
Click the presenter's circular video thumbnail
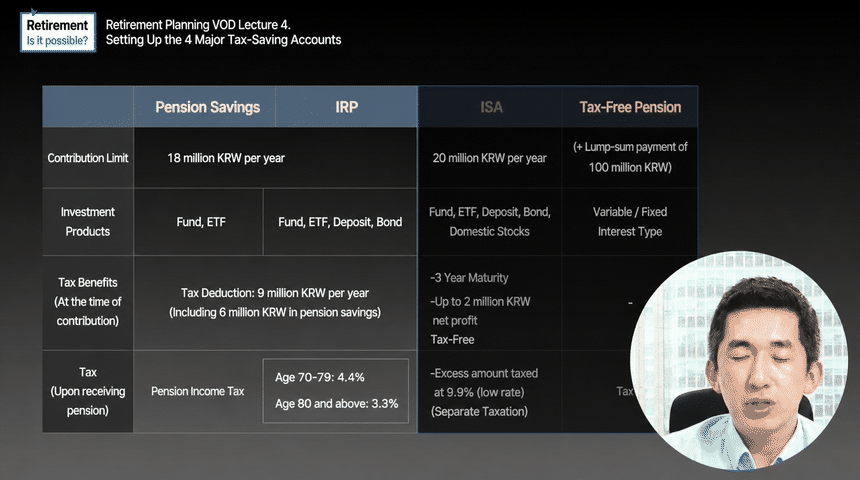point(739,360)
